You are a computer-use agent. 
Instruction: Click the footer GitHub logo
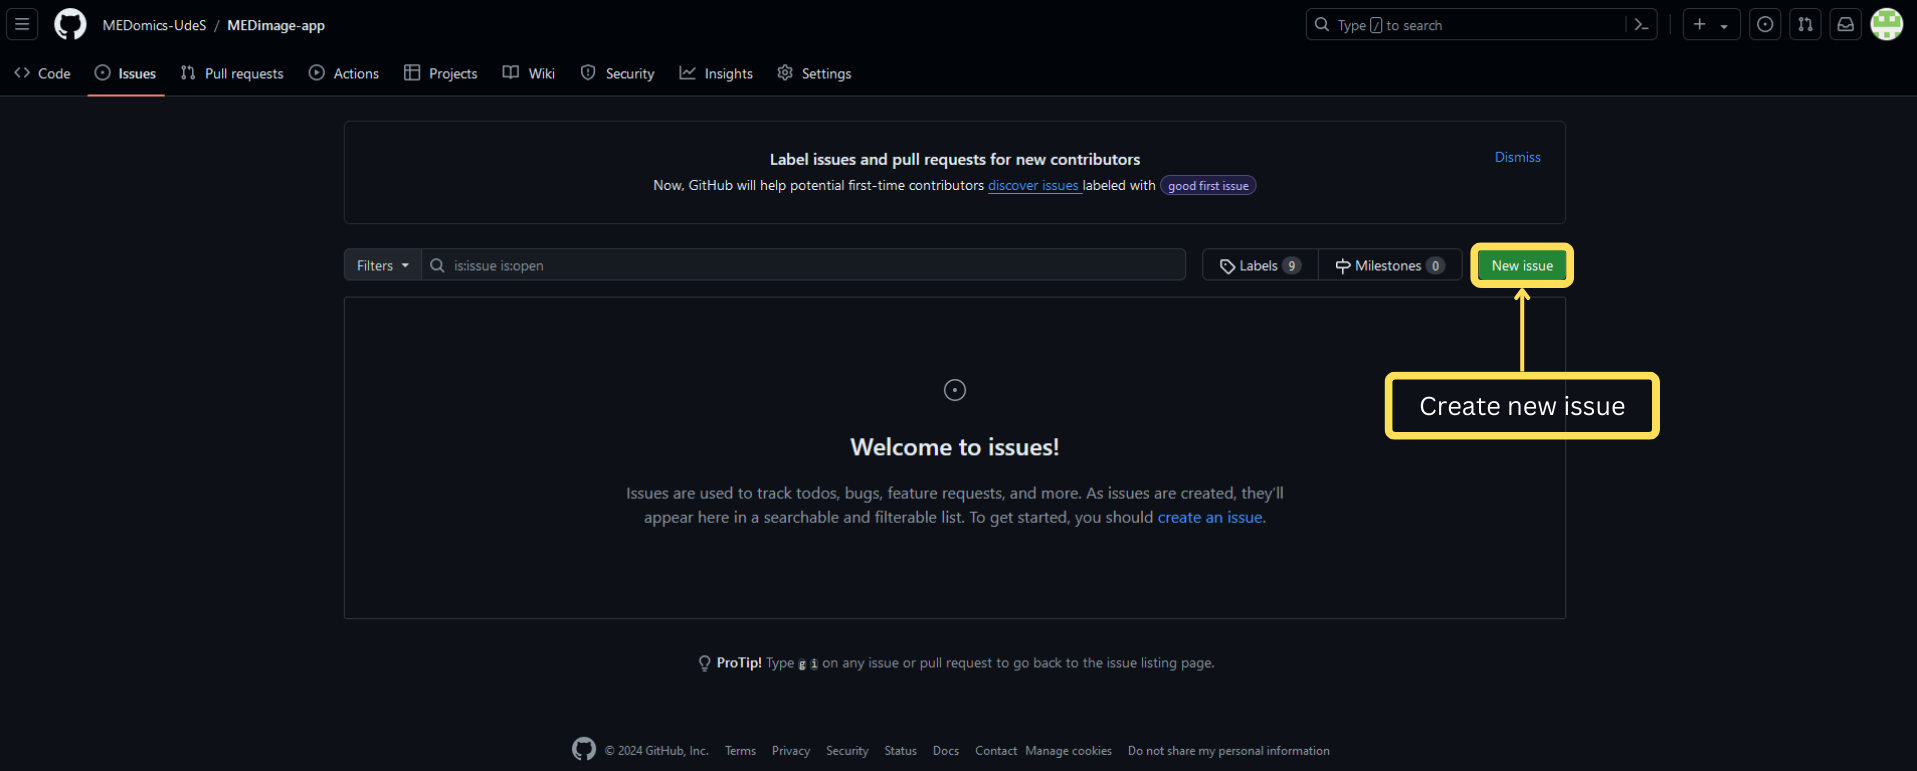[x=584, y=749]
